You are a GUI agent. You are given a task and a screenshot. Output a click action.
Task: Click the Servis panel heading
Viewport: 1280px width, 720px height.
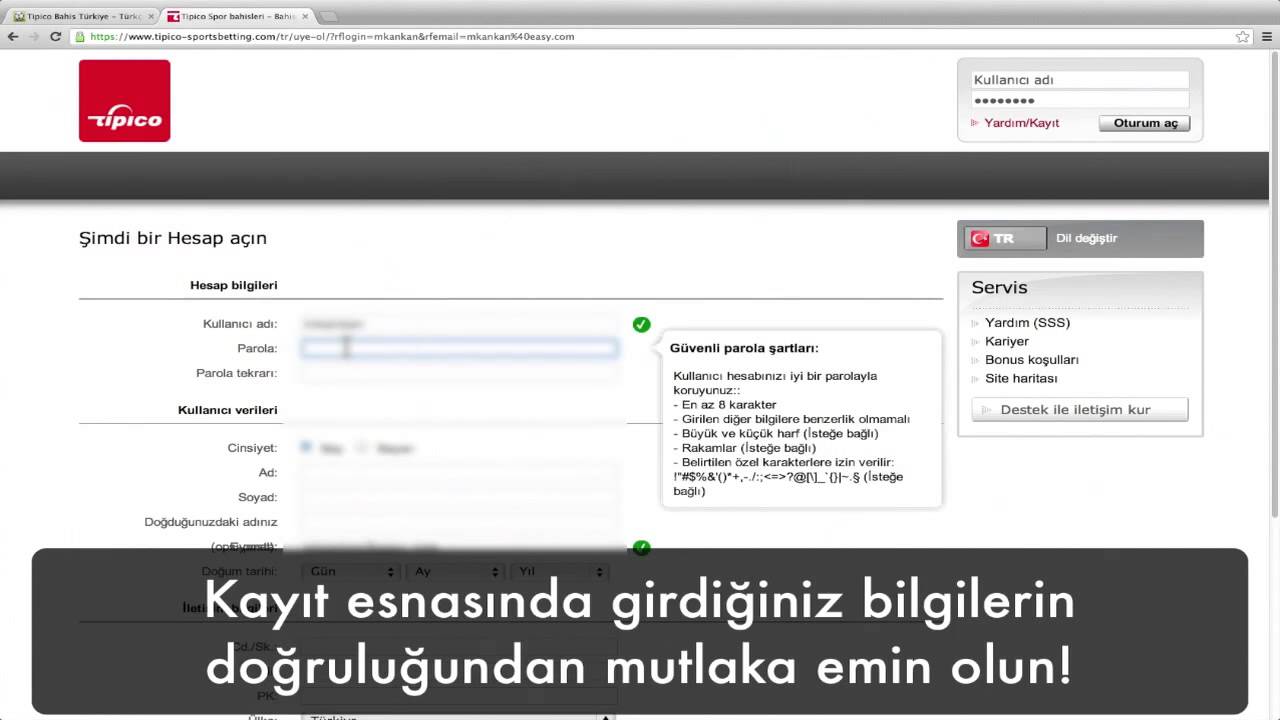(x=999, y=287)
